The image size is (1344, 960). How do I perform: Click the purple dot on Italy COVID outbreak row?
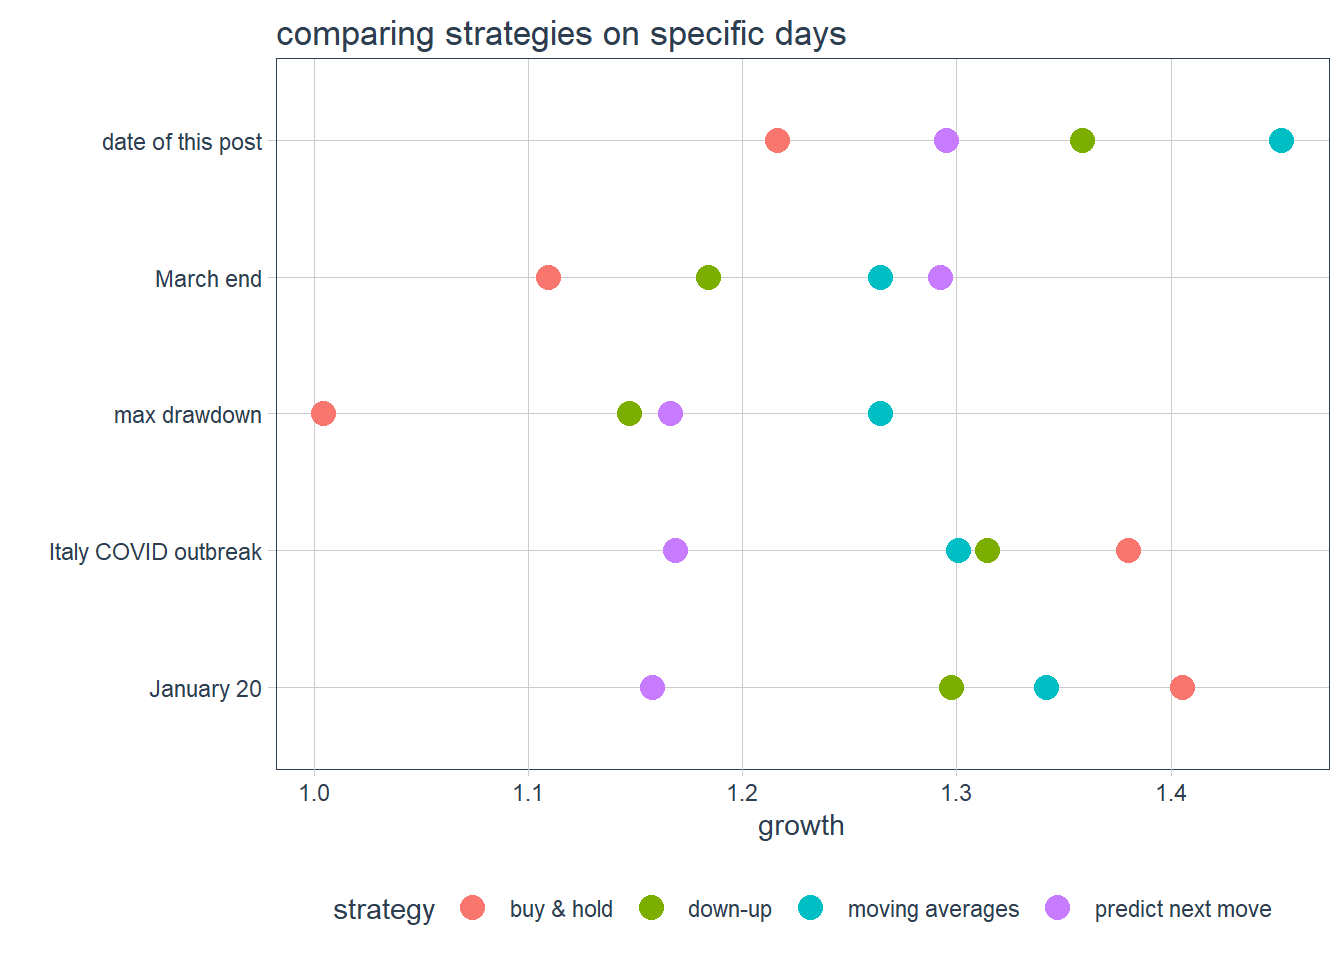675,551
